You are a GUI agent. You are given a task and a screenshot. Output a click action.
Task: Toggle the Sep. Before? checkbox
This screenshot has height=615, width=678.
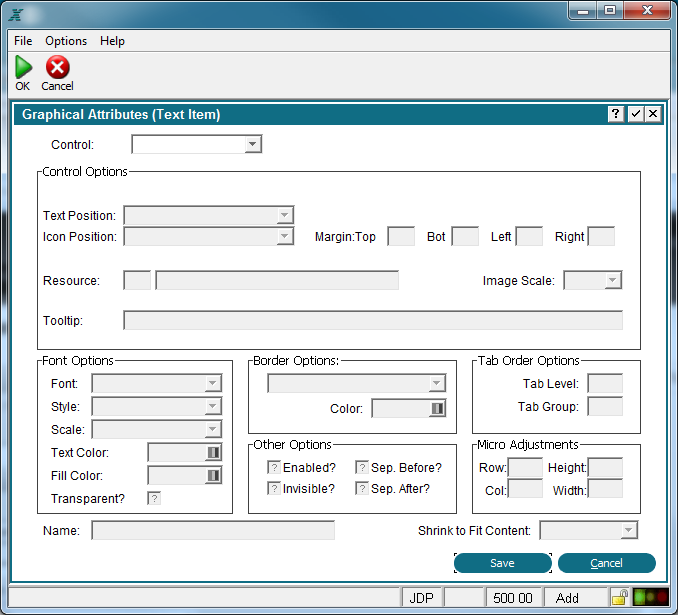(x=362, y=468)
